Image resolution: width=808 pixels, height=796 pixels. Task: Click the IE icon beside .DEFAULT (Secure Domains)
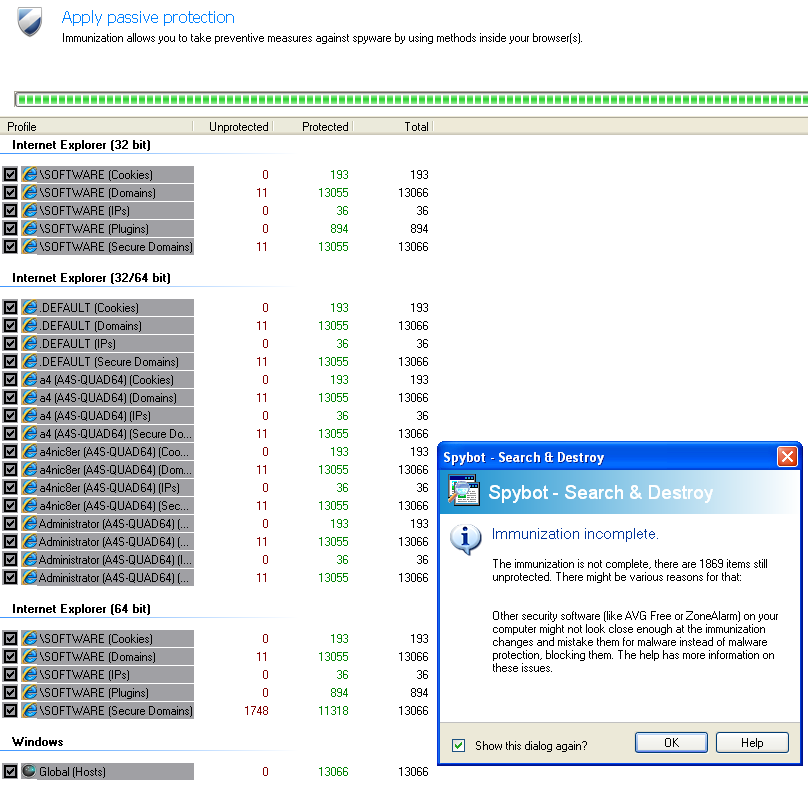(30, 362)
